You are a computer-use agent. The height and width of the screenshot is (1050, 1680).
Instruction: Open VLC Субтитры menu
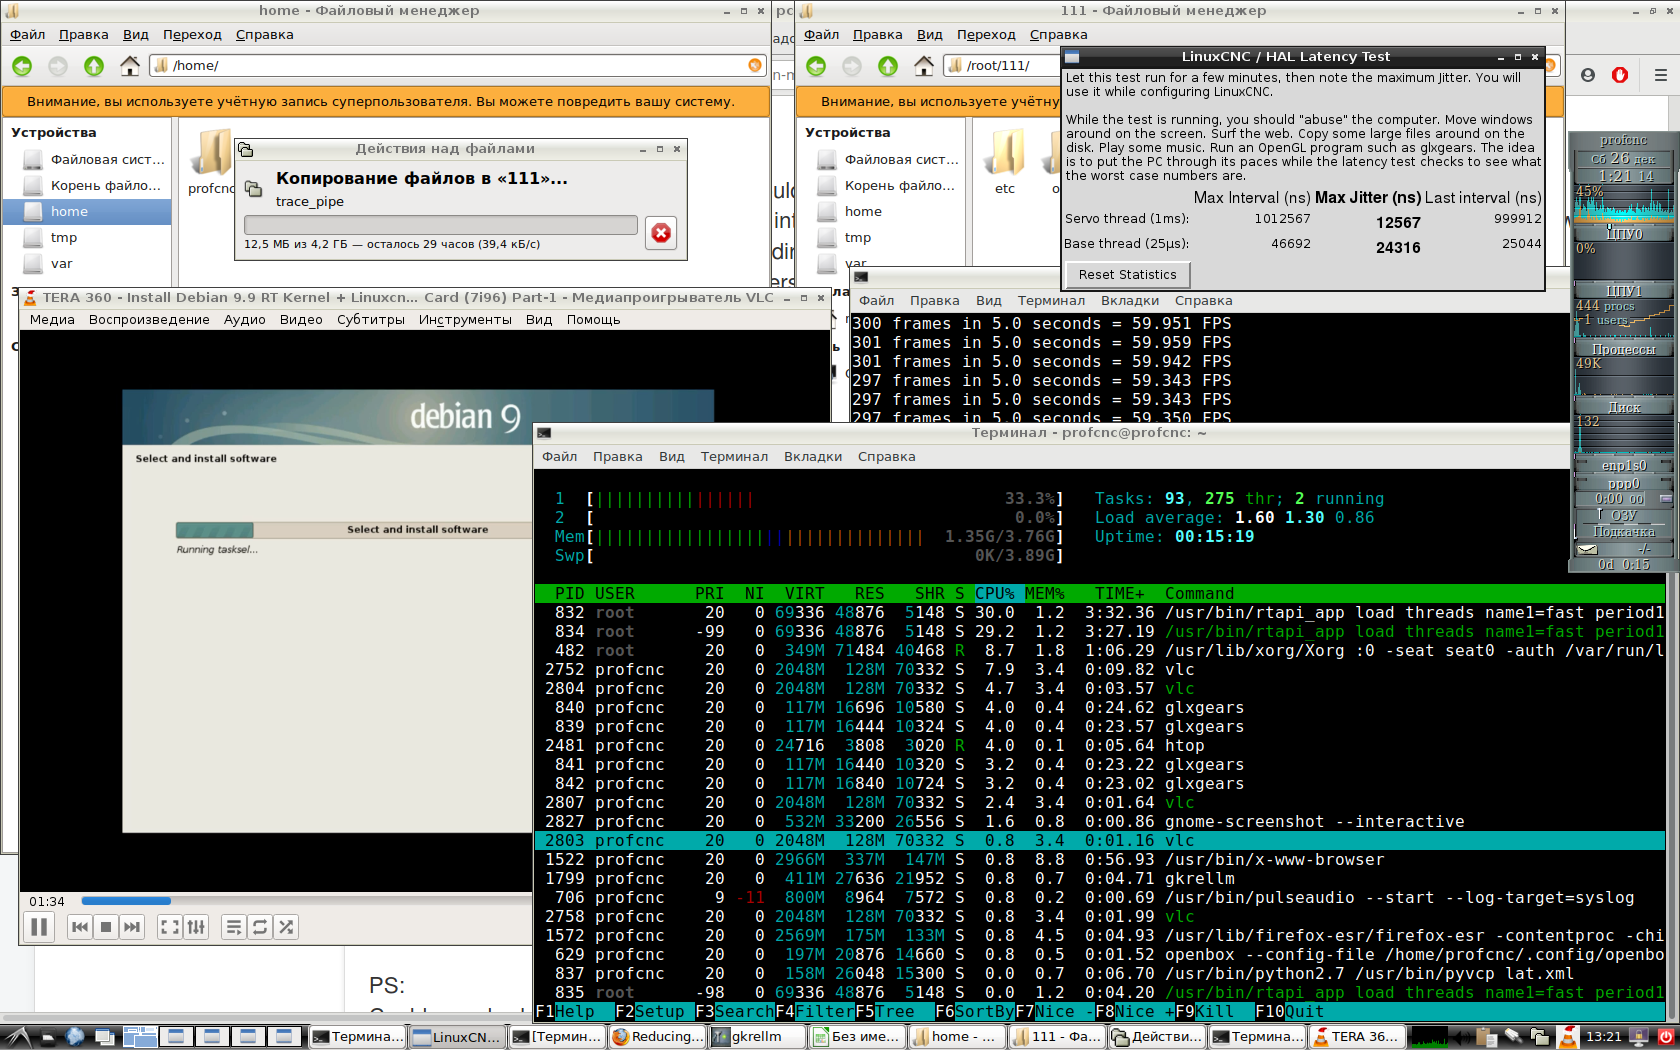(x=371, y=320)
